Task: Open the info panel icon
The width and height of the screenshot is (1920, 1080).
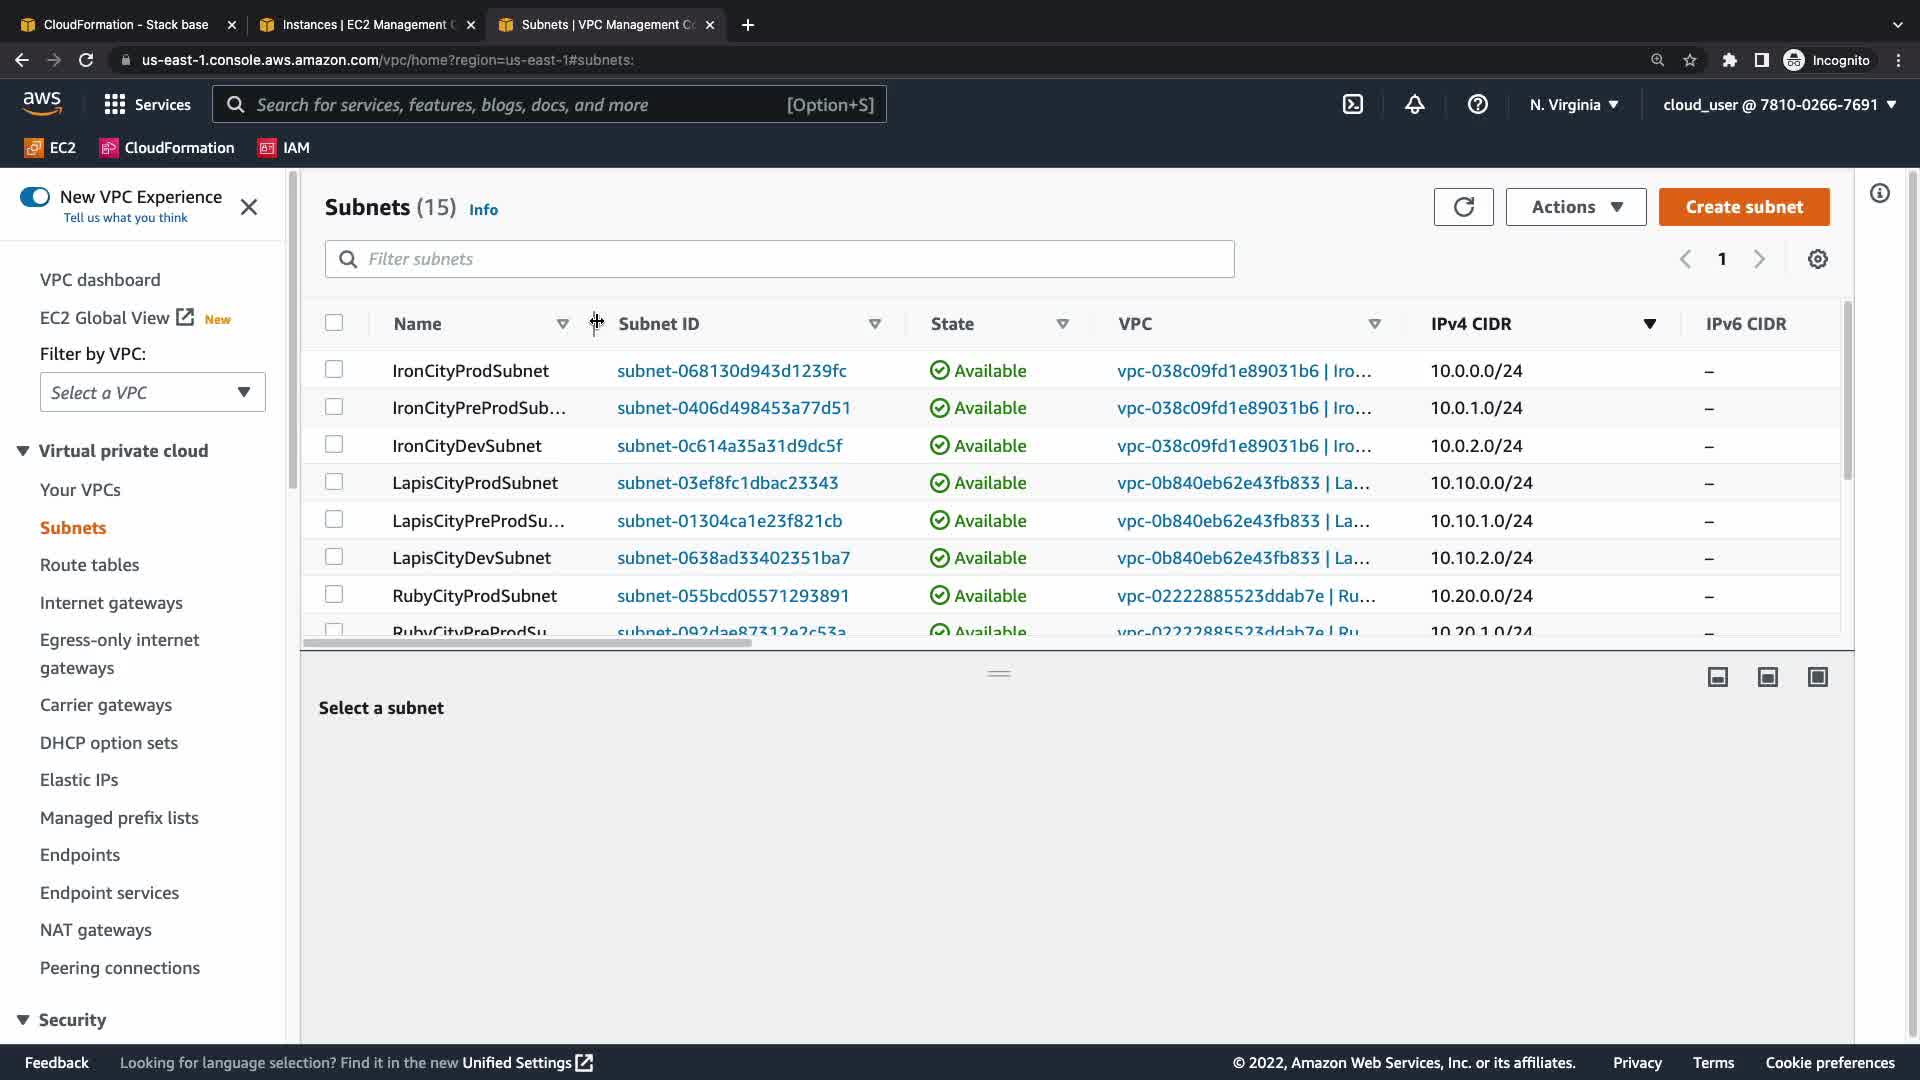Action: [1879, 194]
